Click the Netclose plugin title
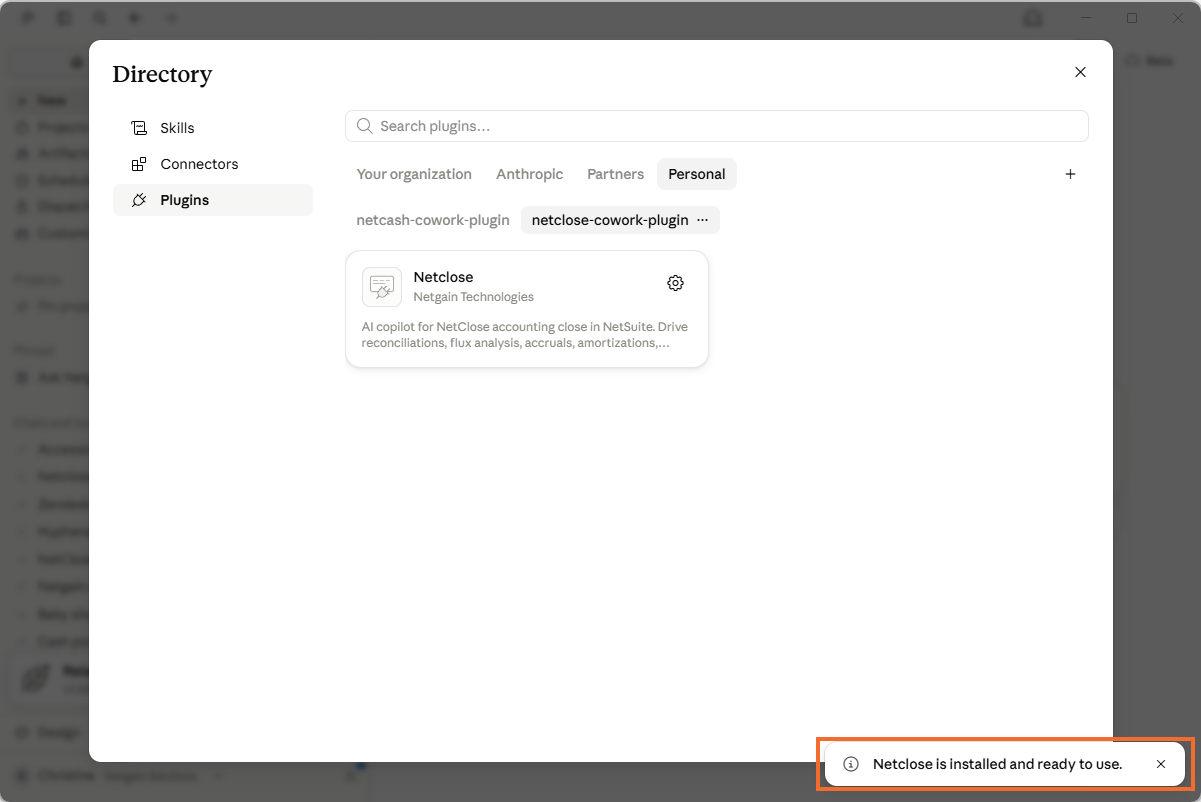 click(443, 277)
